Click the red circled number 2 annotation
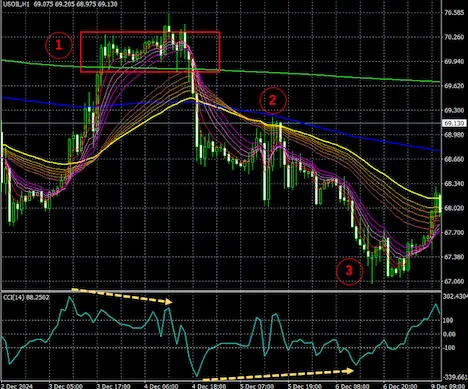Image resolution: width=468 pixels, height=389 pixels. [x=273, y=100]
